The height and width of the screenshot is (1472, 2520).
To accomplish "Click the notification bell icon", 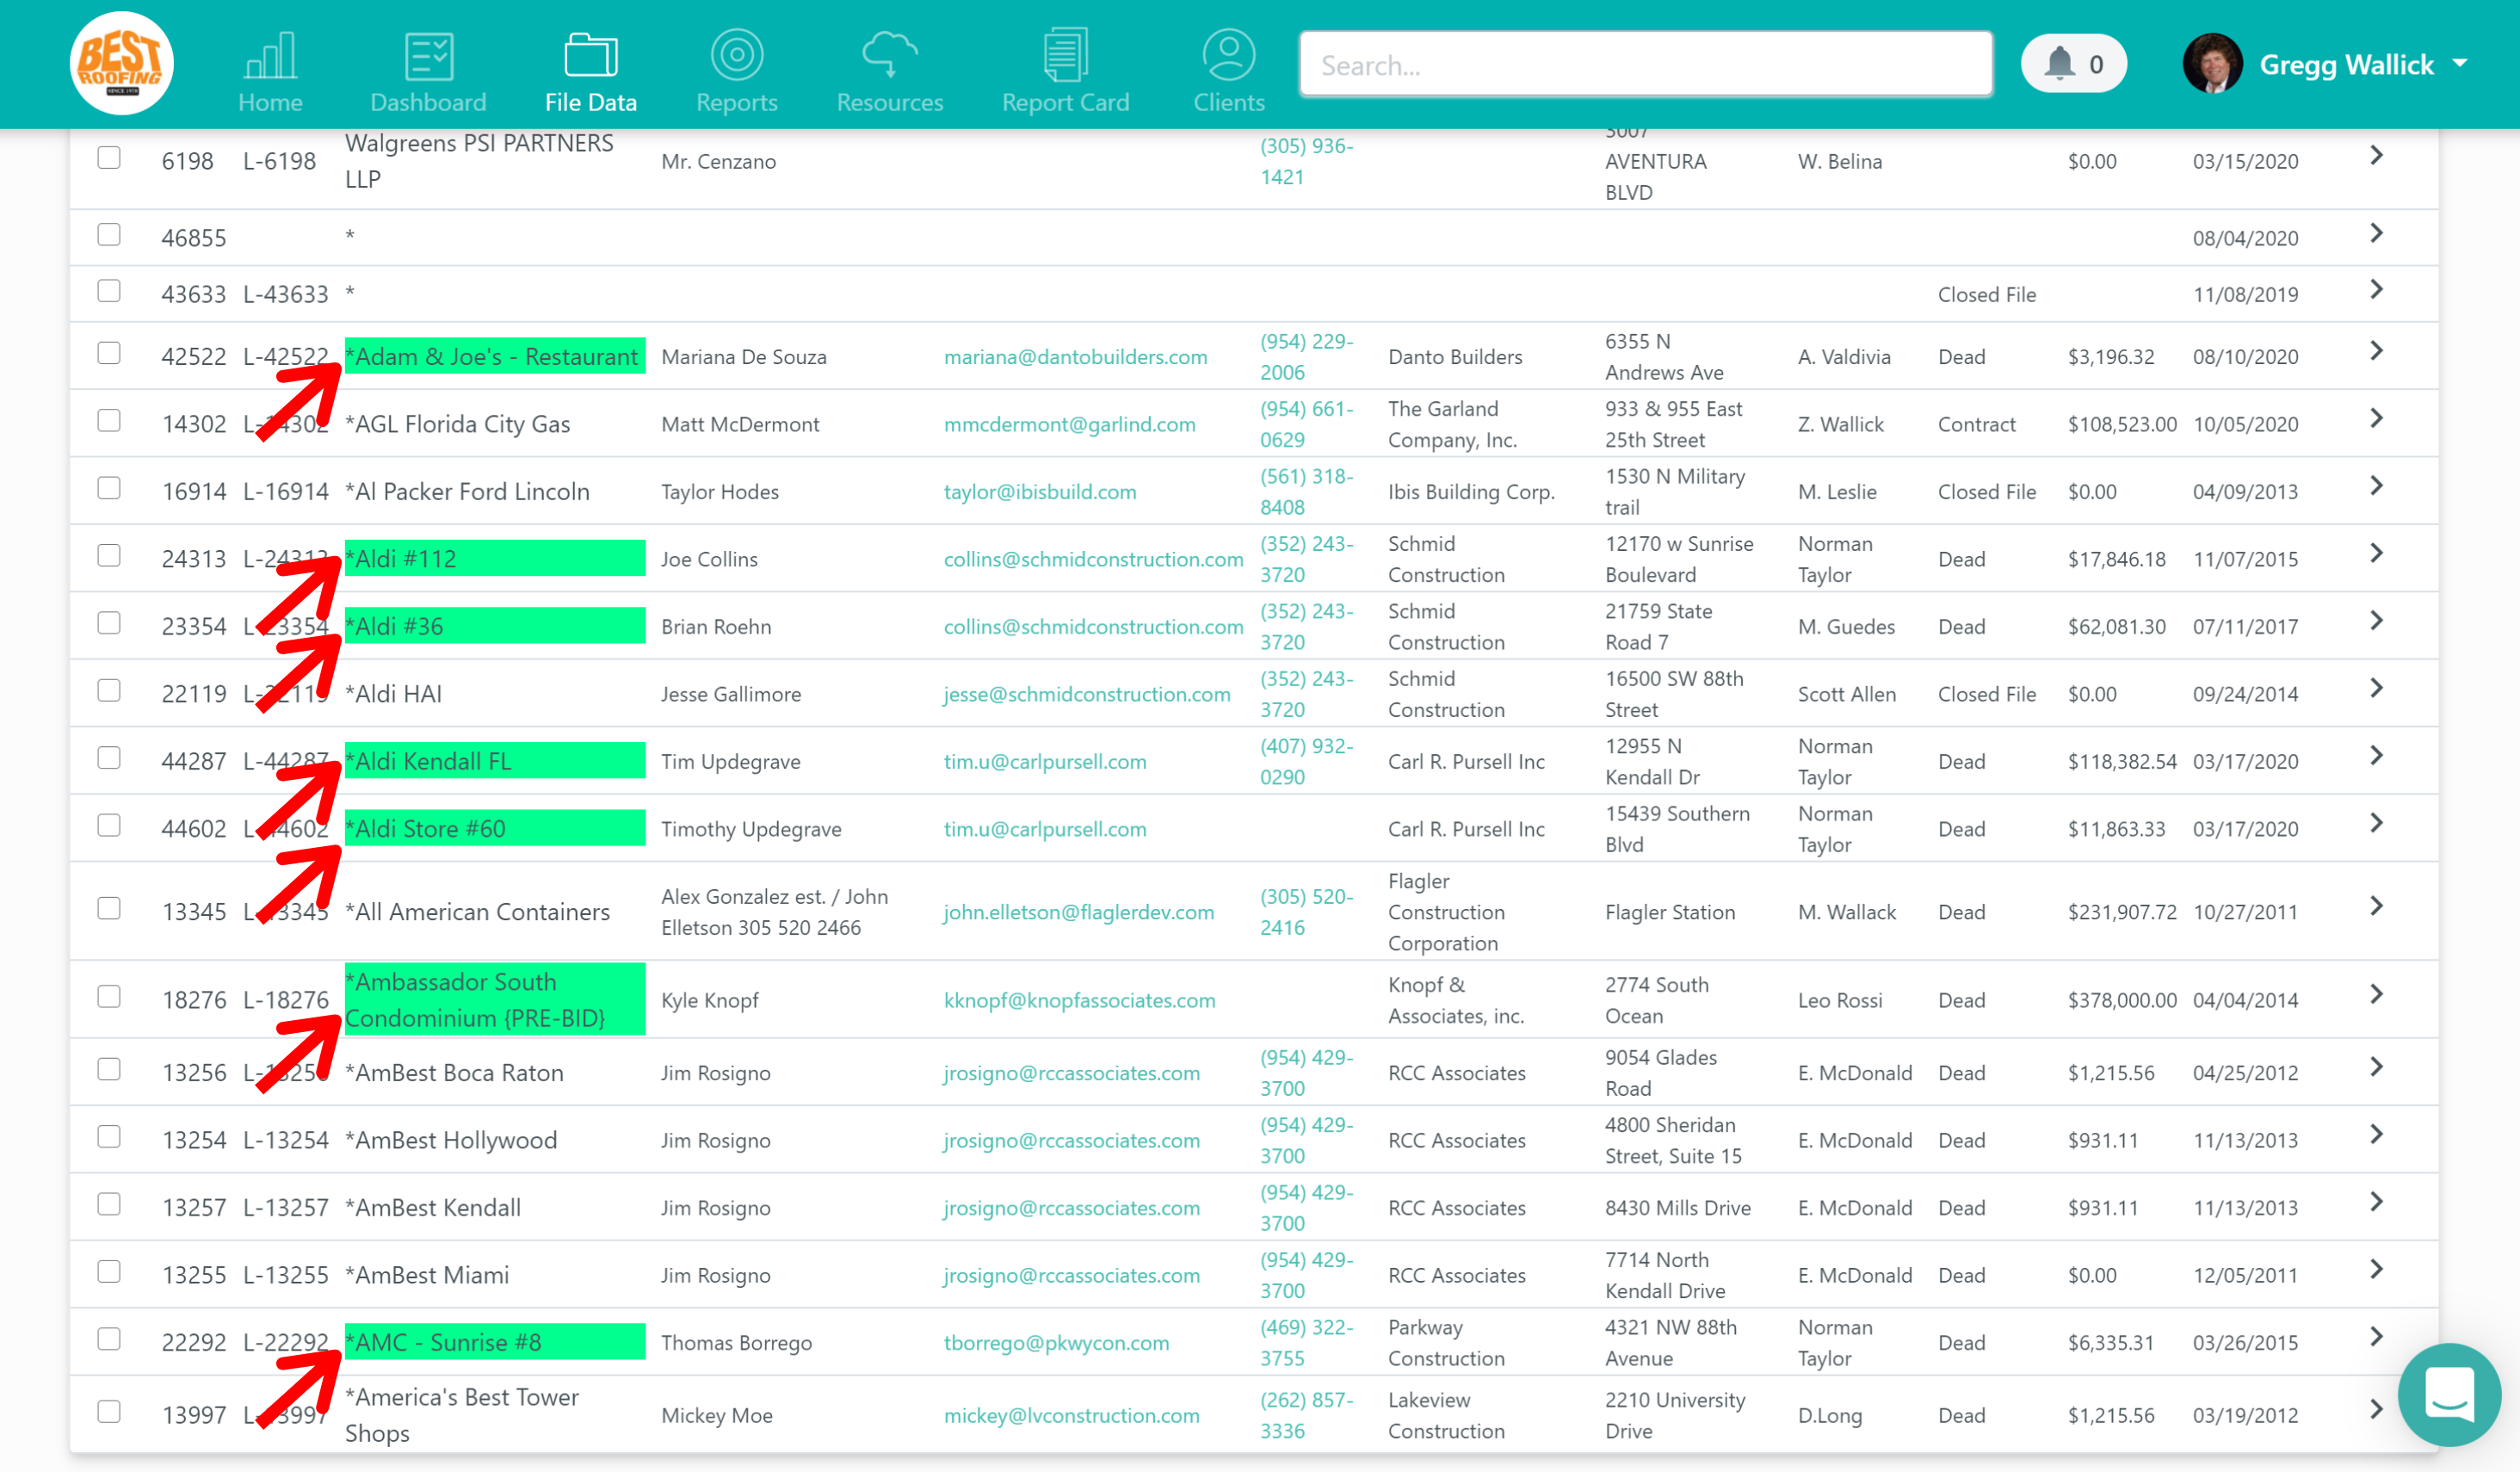I will tap(2059, 64).
